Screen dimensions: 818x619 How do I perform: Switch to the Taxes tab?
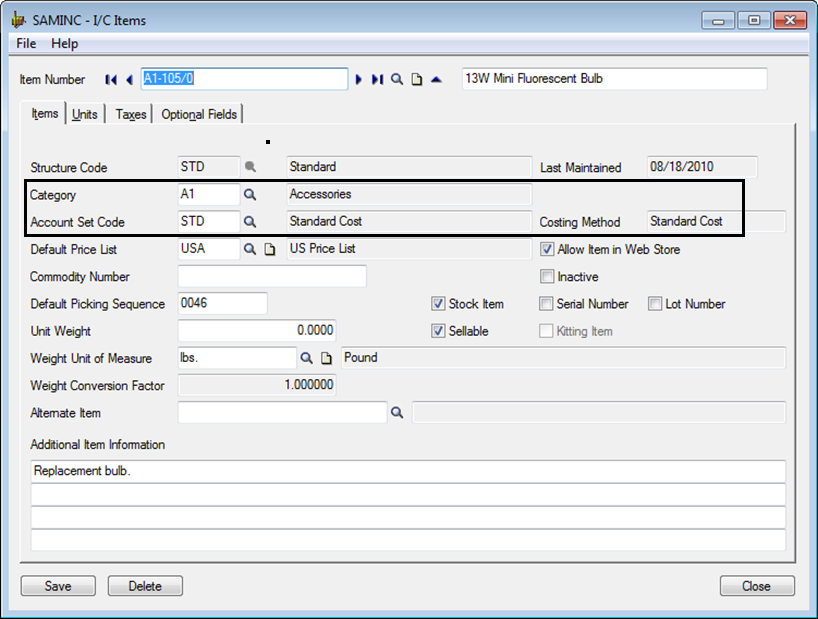click(x=130, y=114)
